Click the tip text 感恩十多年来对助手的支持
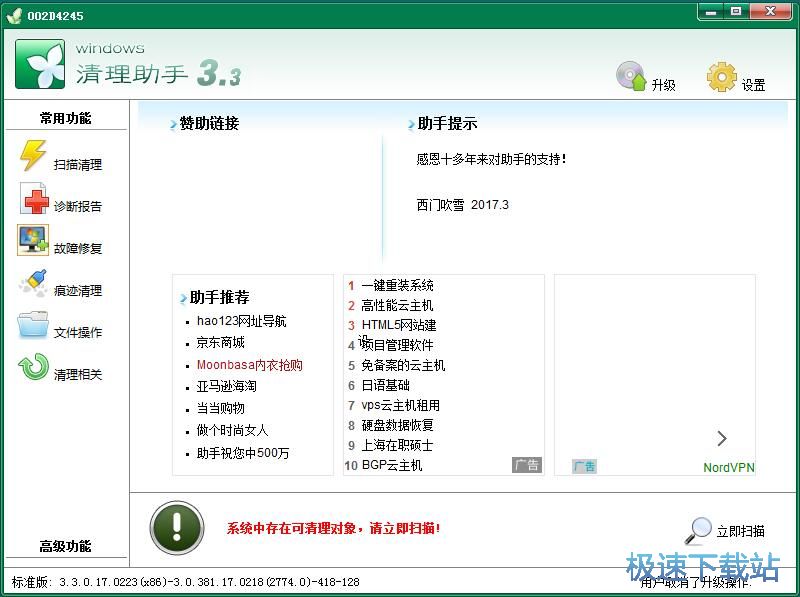Viewport: 800px width, 597px height. 491,159
